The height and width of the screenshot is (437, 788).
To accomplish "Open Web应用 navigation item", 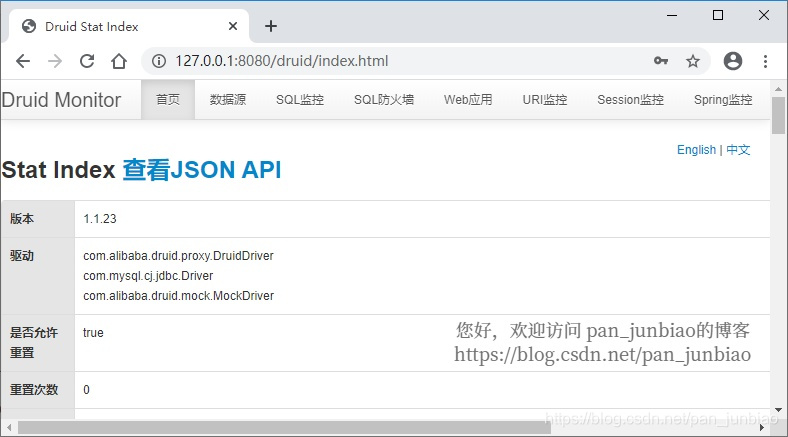I will pyautogui.click(x=468, y=99).
